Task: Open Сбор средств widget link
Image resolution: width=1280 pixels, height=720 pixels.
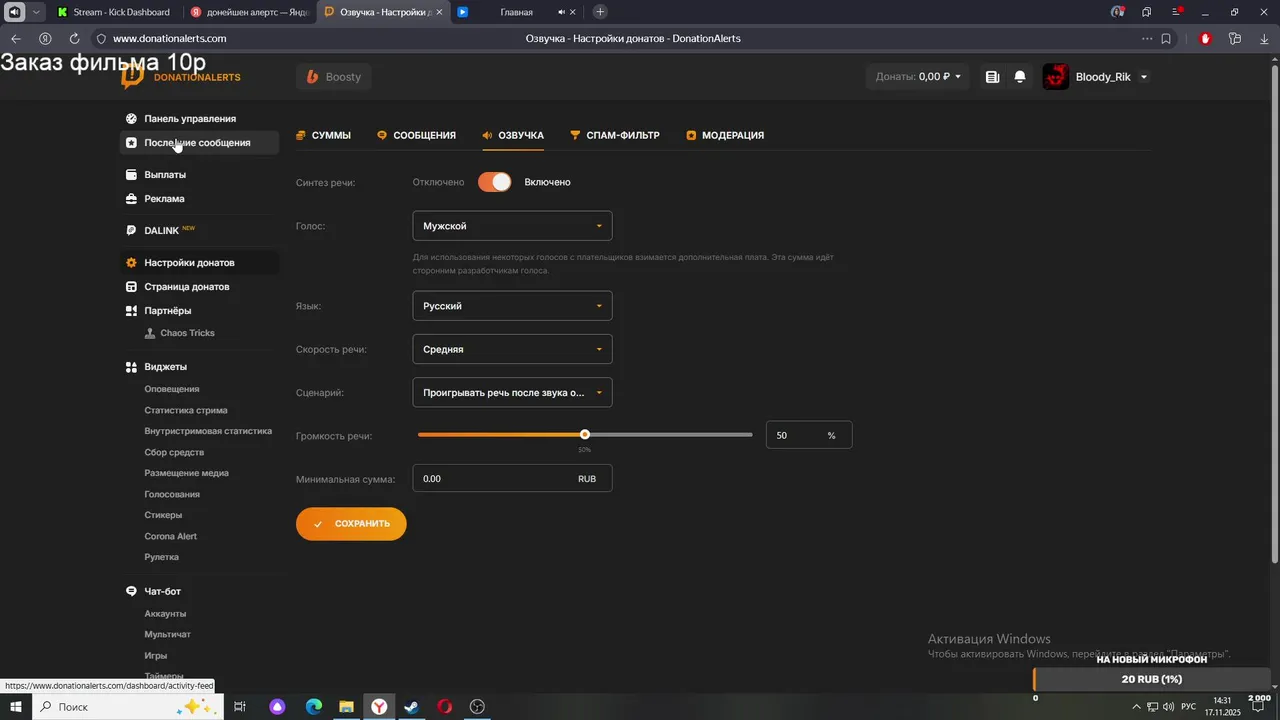Action: [174, 452]
